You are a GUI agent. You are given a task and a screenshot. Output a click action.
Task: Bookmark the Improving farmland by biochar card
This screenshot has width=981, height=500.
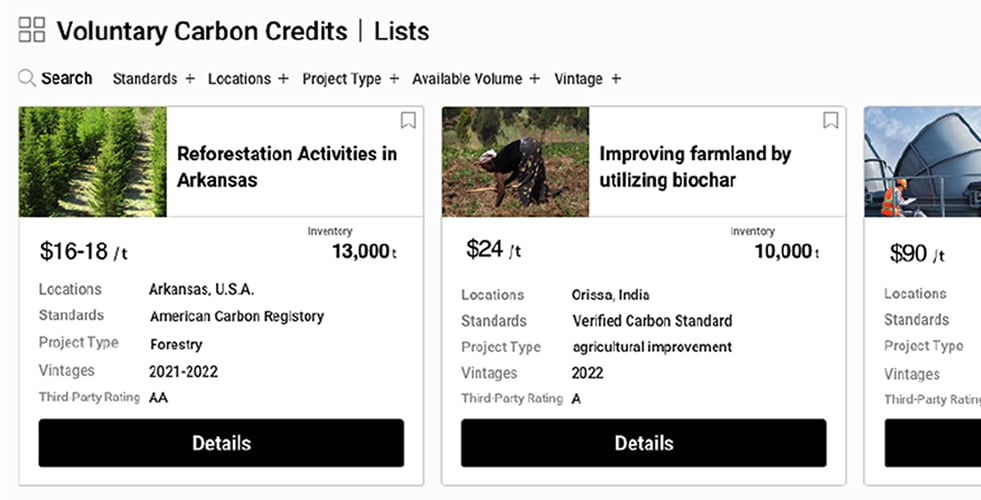[830, 120]
